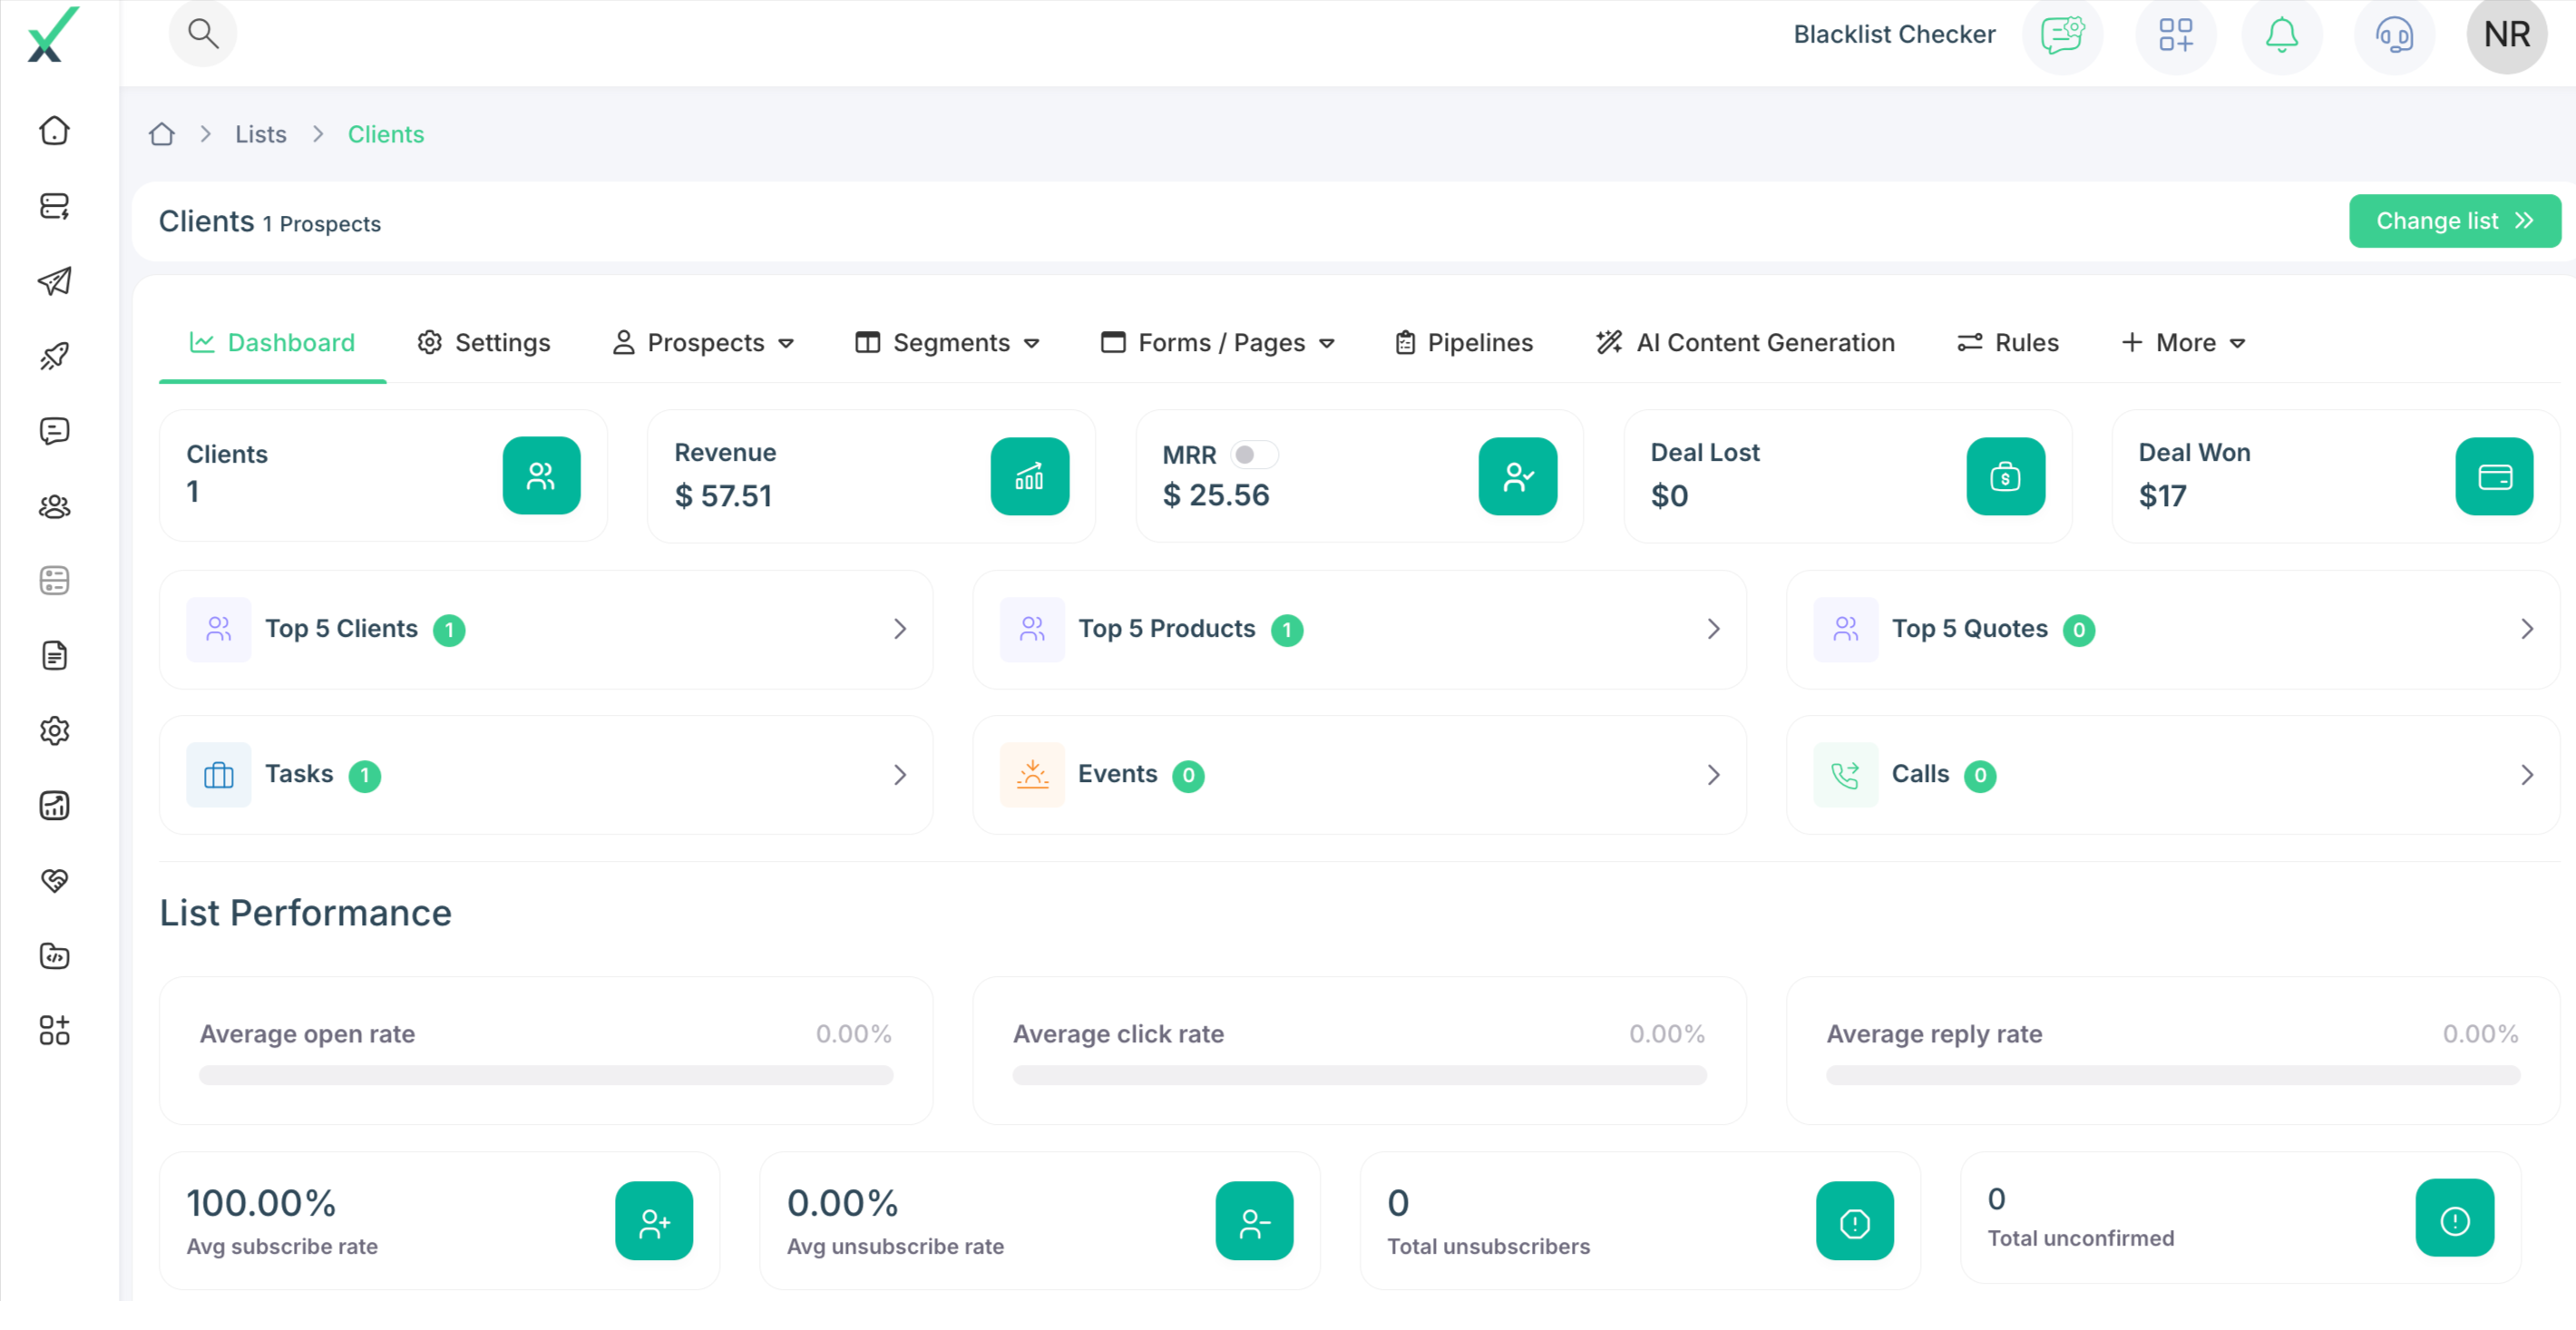Open the contacts group icon in sidebar
This screenshot has width=2576, height=1330.
[x=54, y=506]
